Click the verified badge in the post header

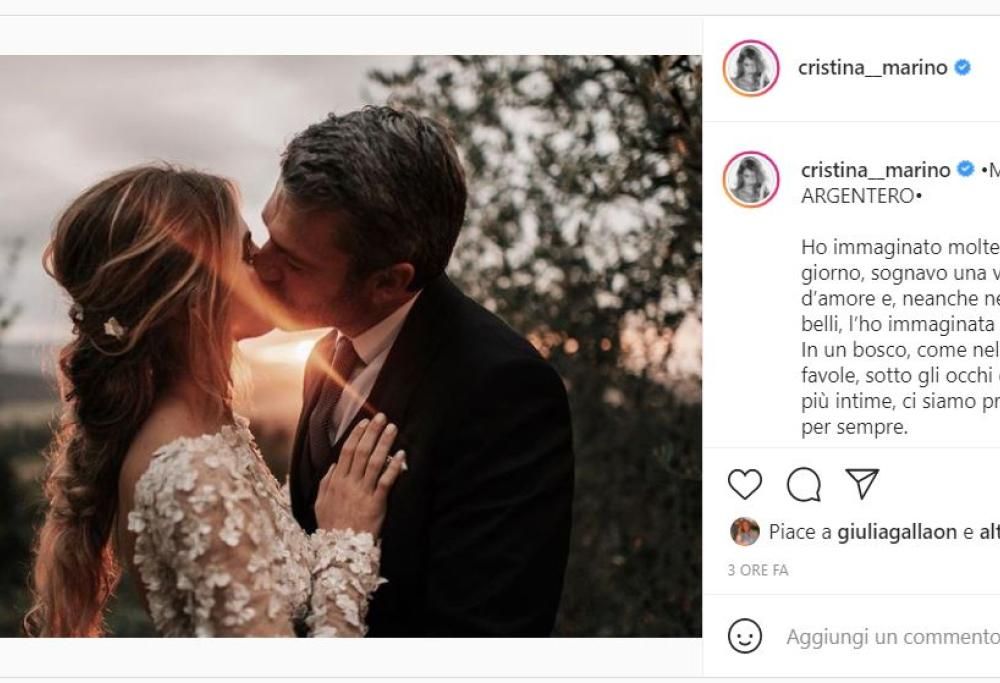coord(963,68)
